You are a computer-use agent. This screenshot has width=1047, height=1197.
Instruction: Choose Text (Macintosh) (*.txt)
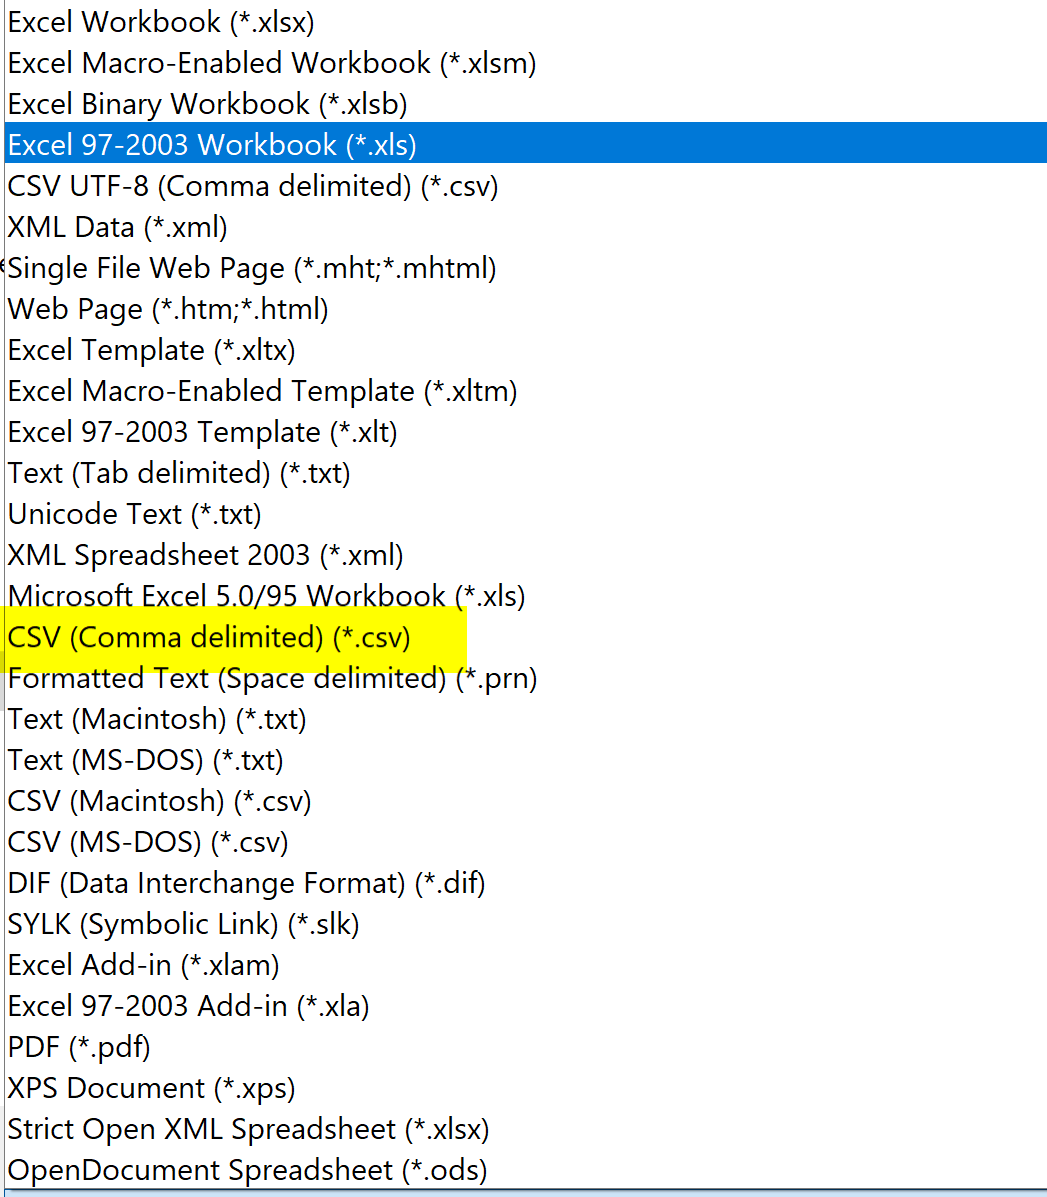[526, 720]
